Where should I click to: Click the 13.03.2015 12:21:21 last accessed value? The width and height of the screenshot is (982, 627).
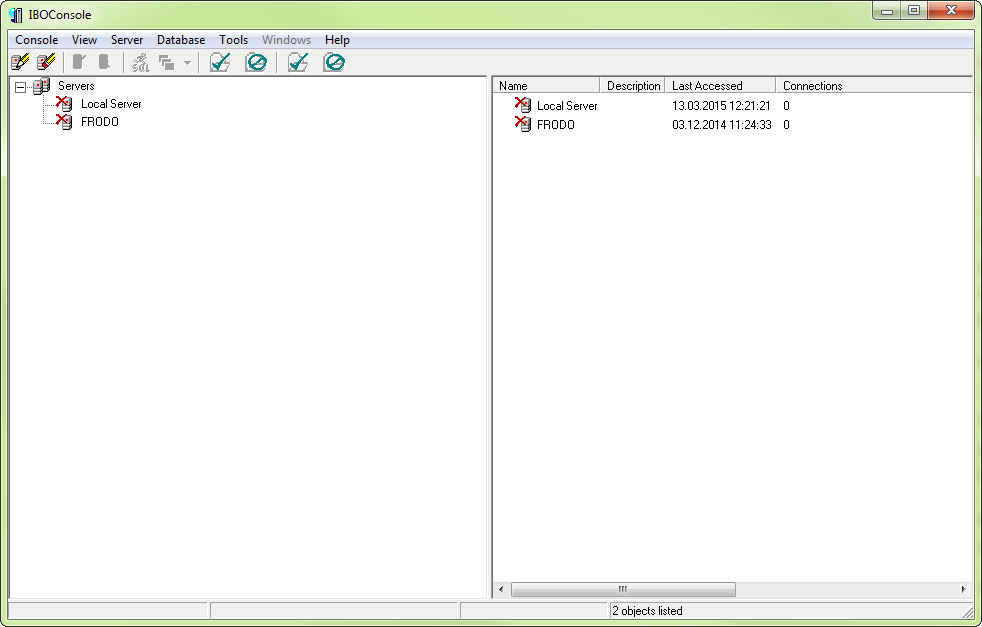721,106
